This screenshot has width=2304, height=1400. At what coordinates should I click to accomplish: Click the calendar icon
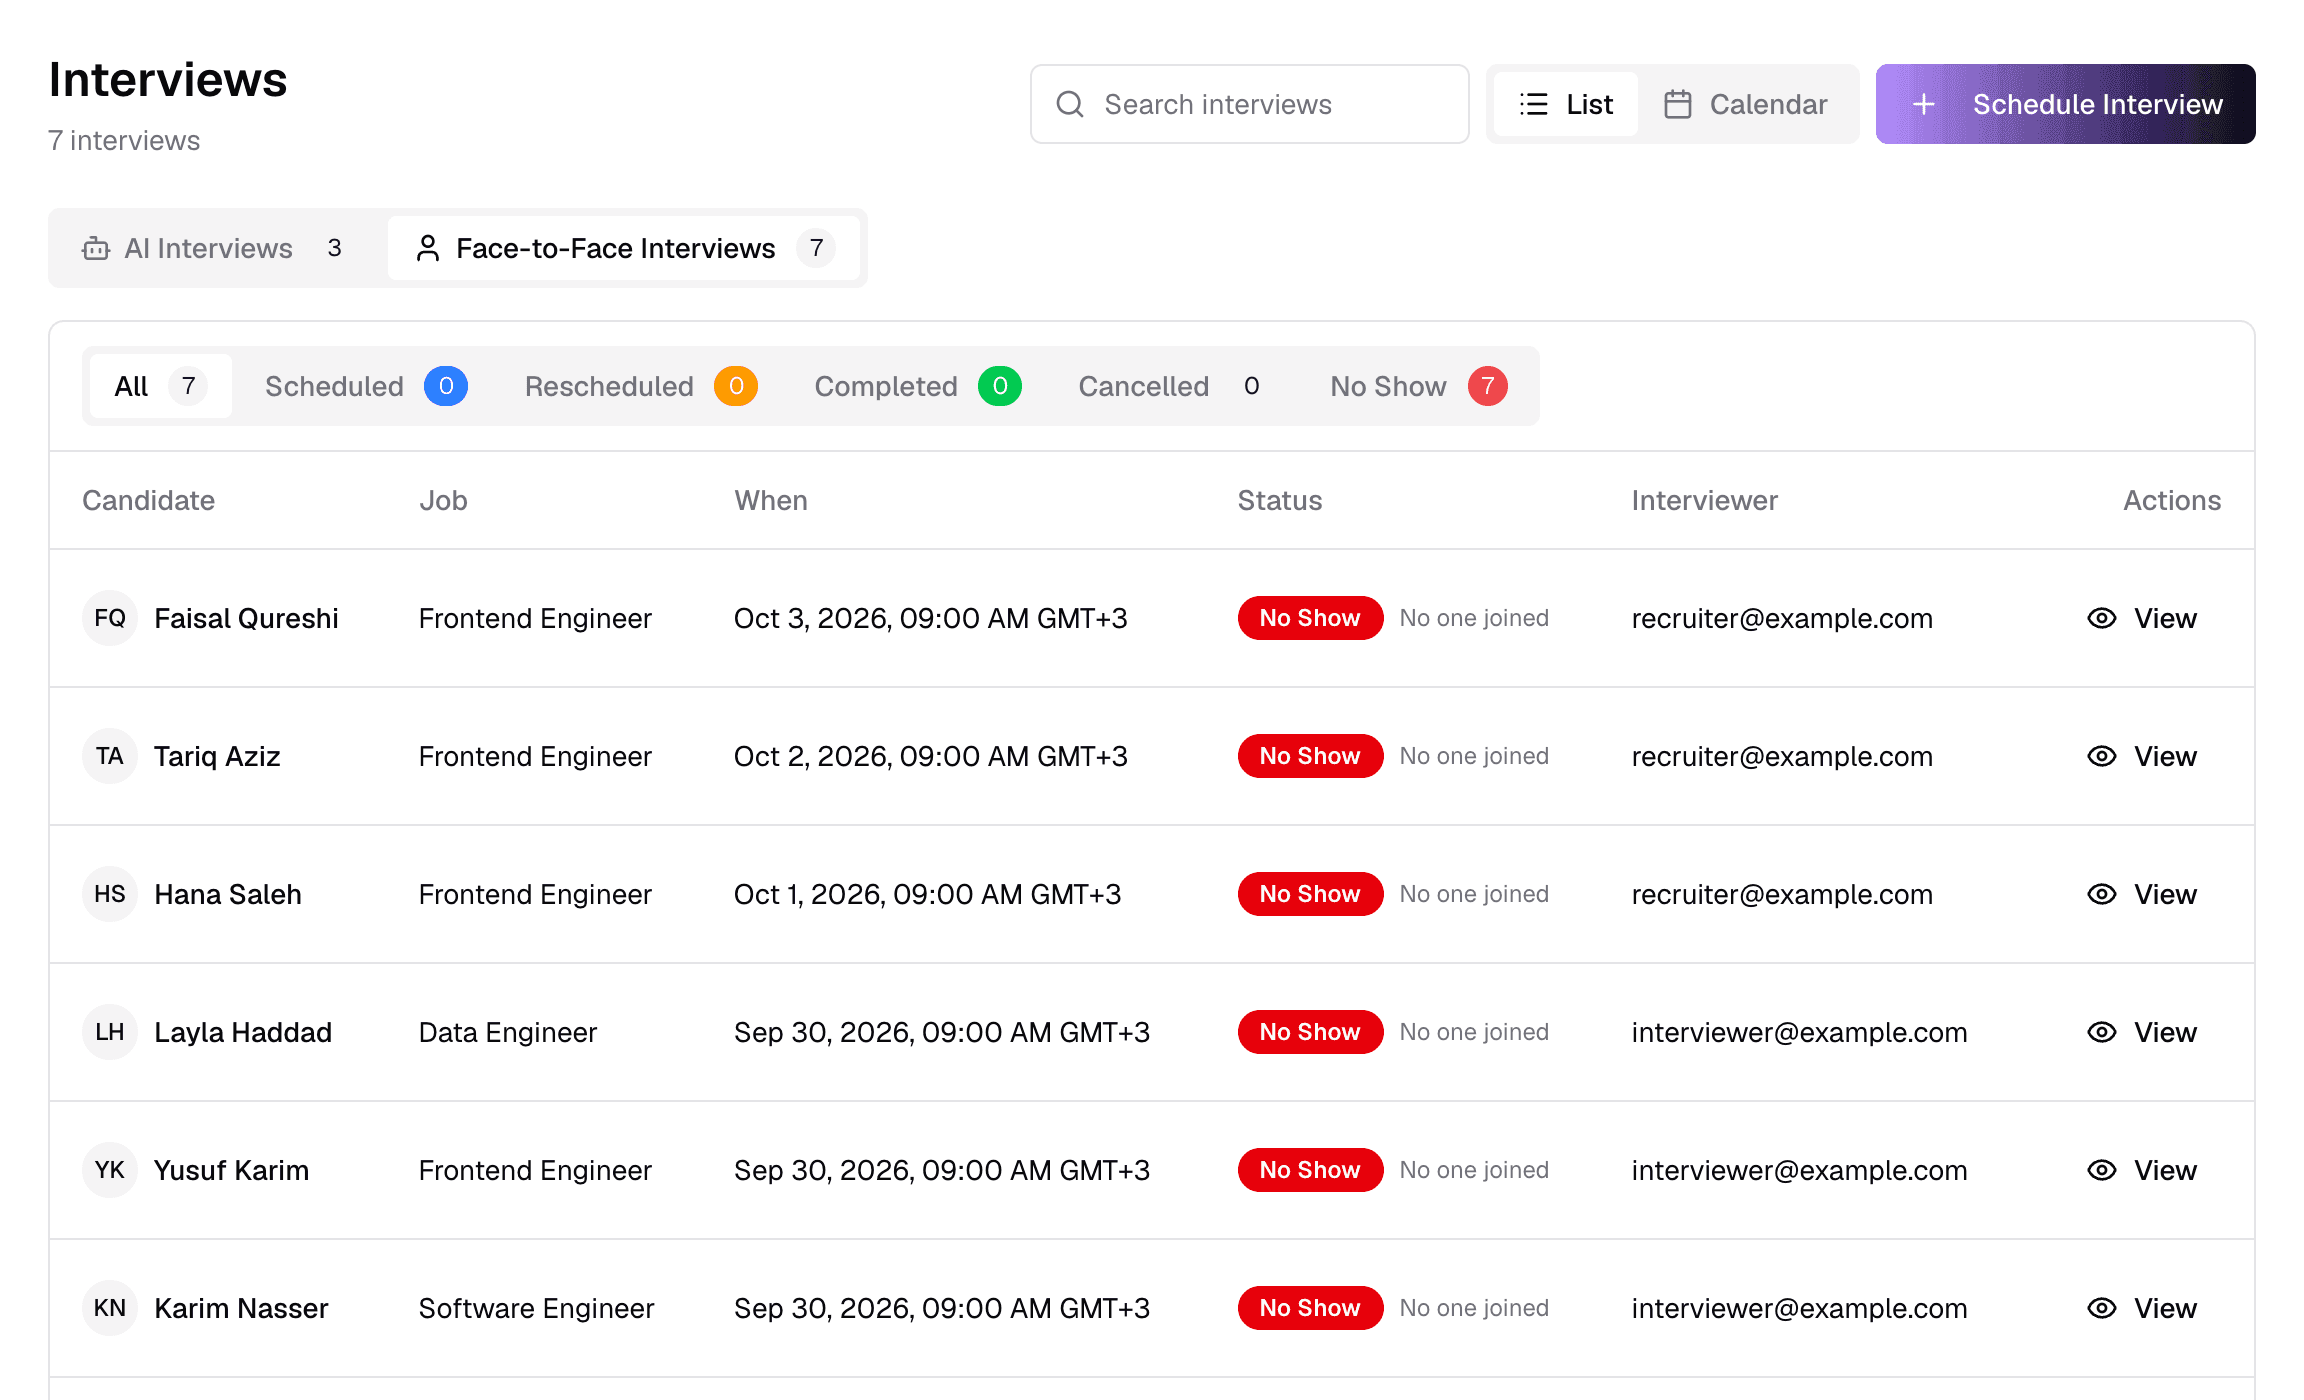pos(1678,104)
